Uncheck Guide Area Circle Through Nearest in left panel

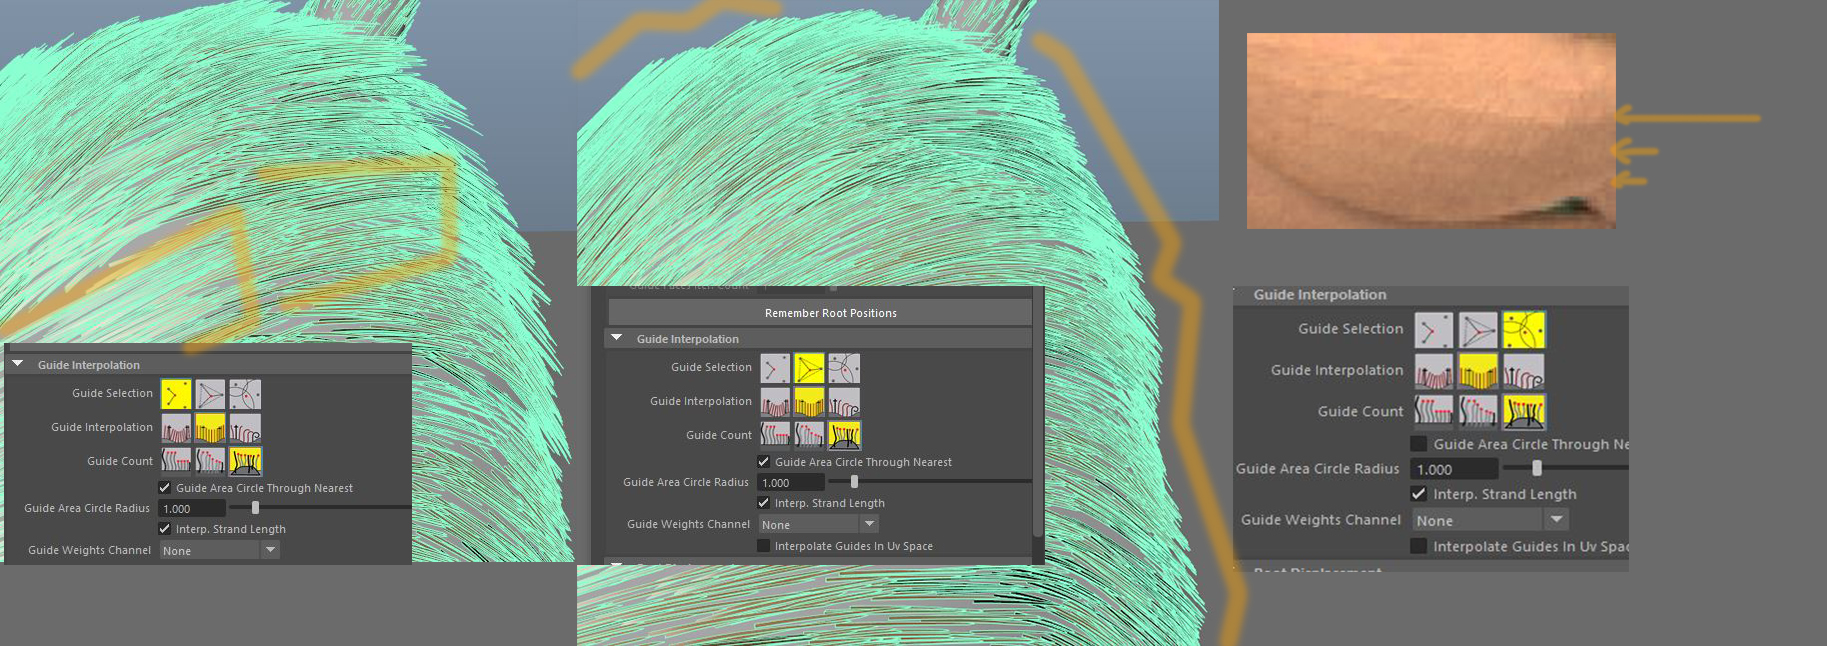(165, 488)
